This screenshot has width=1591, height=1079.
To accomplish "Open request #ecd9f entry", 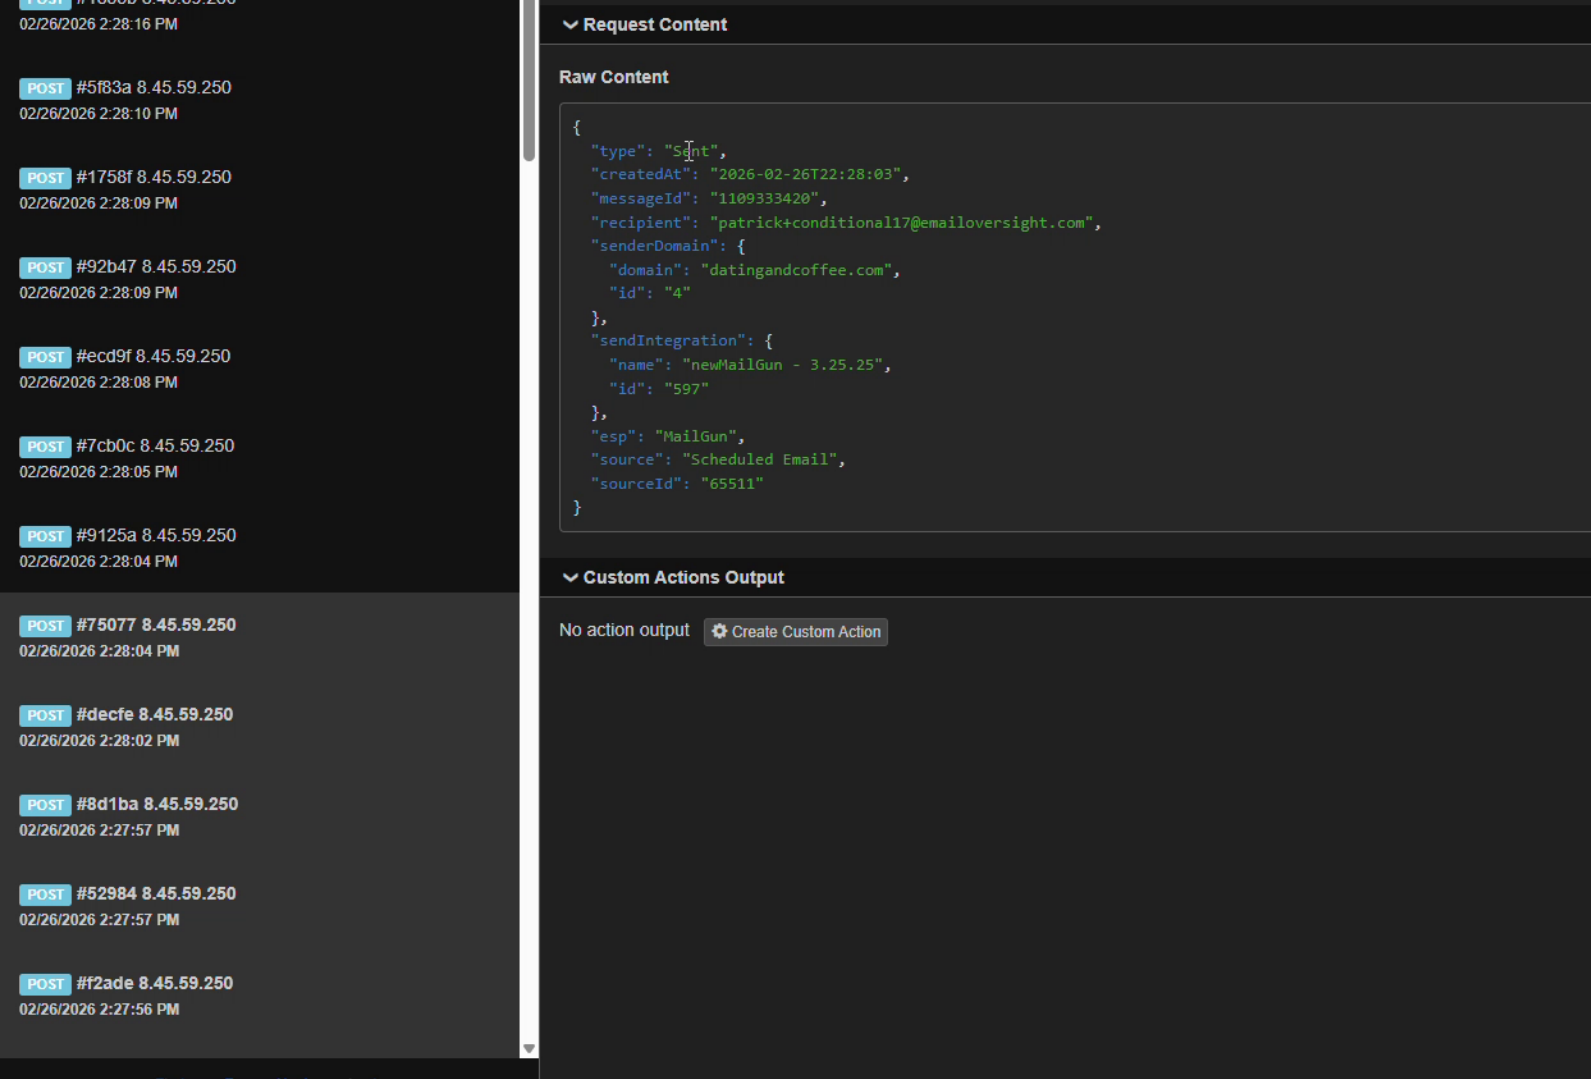I will tap(260, 369).
